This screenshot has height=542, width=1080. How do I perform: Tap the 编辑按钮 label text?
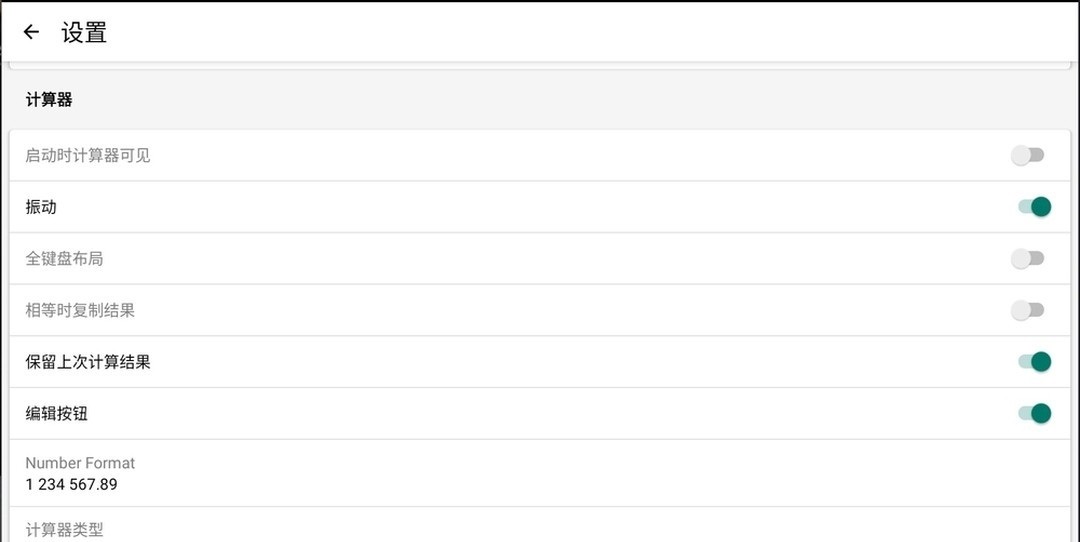pos(57,413)
